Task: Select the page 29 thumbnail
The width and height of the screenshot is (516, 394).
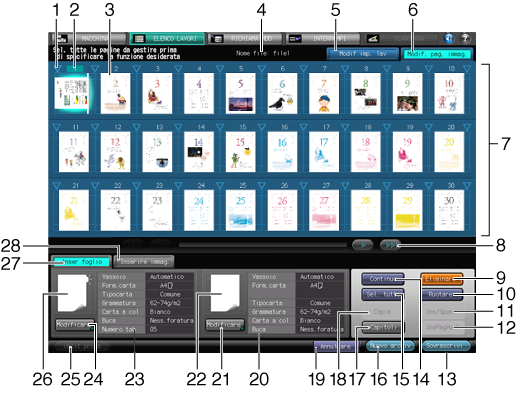Action: [x=407, y=210]
